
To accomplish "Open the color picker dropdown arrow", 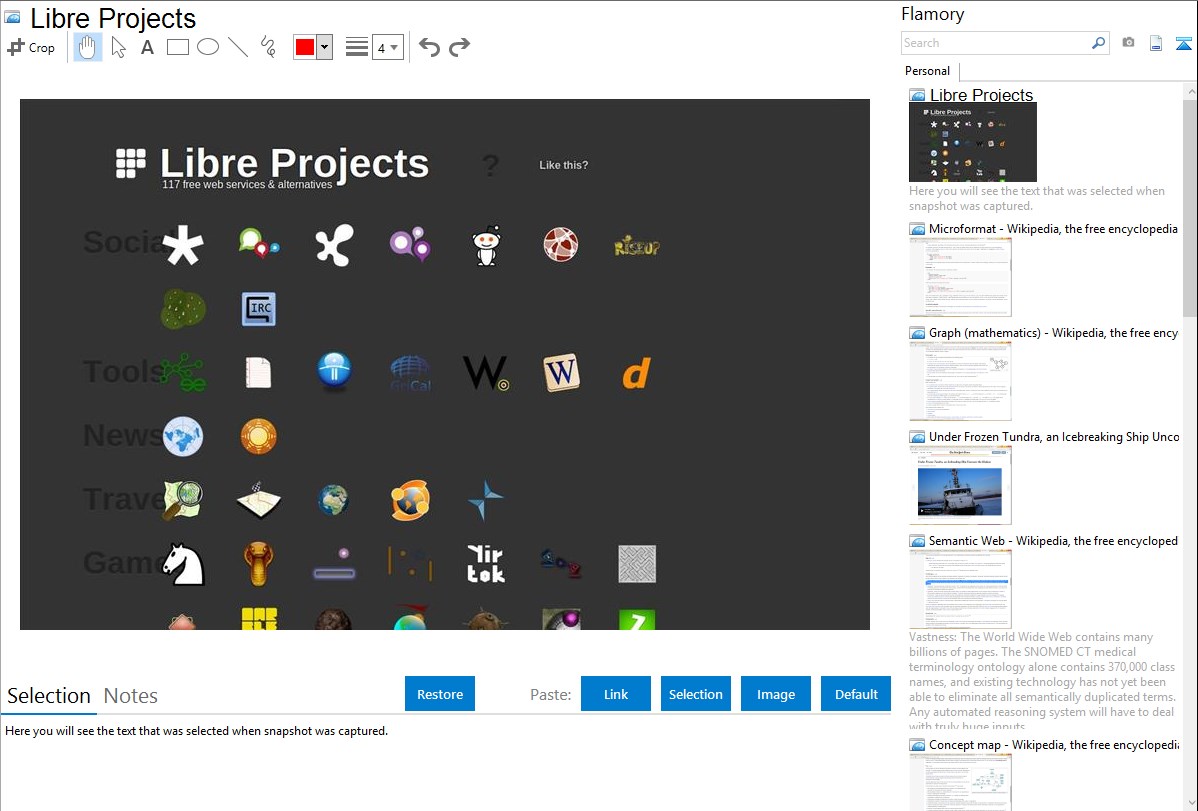I will [x=324, y=47].
